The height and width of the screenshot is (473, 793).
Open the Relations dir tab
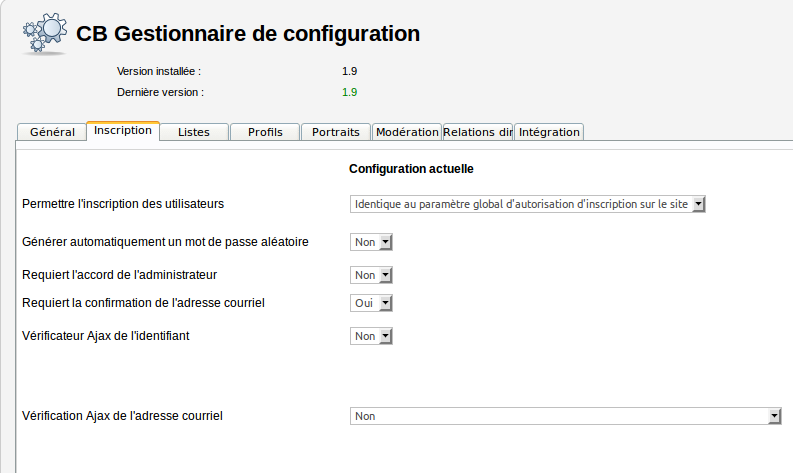point(477,132)
